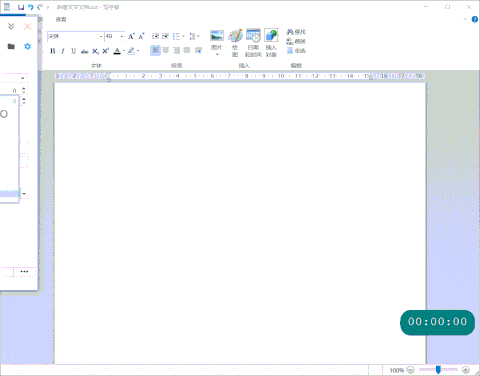Open the highlight color dropdown arrow
The height and width of the screenshot is (376, 480).
[x=138, y=51]
